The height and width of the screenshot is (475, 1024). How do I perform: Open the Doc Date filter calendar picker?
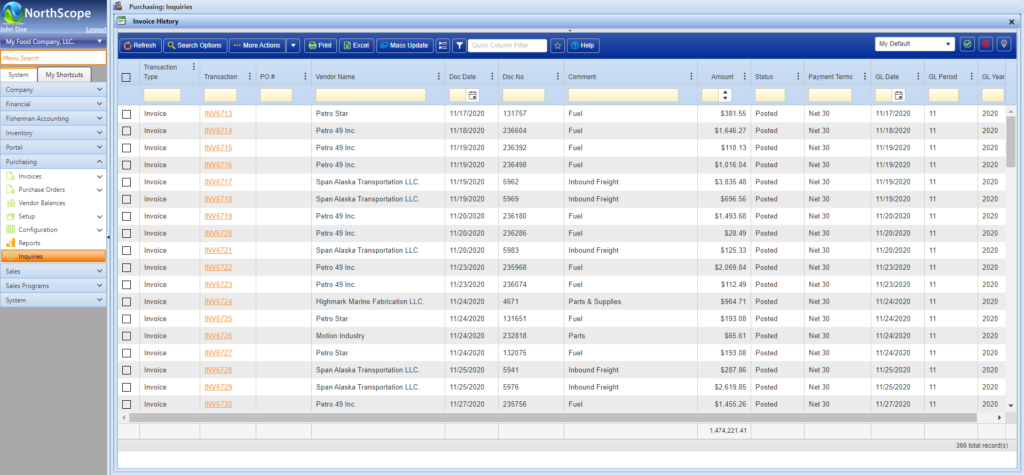click(x=473, y=95)
